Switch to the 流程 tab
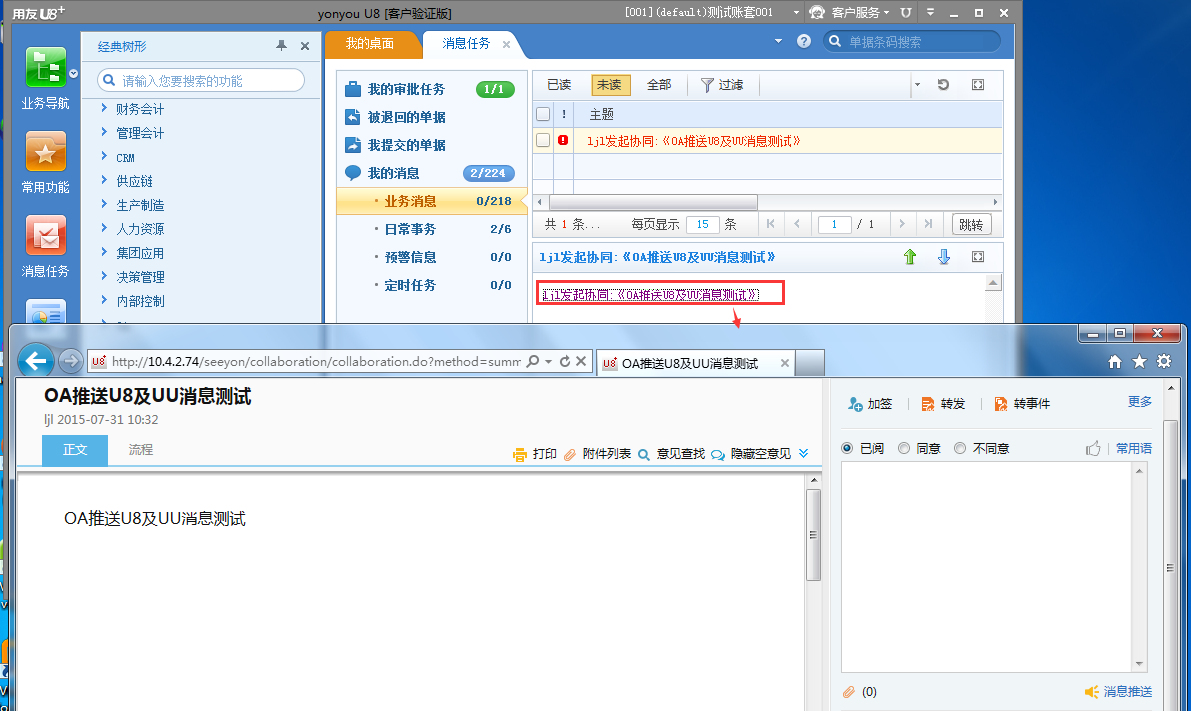Screen dimensions: 1191x711 141,450
